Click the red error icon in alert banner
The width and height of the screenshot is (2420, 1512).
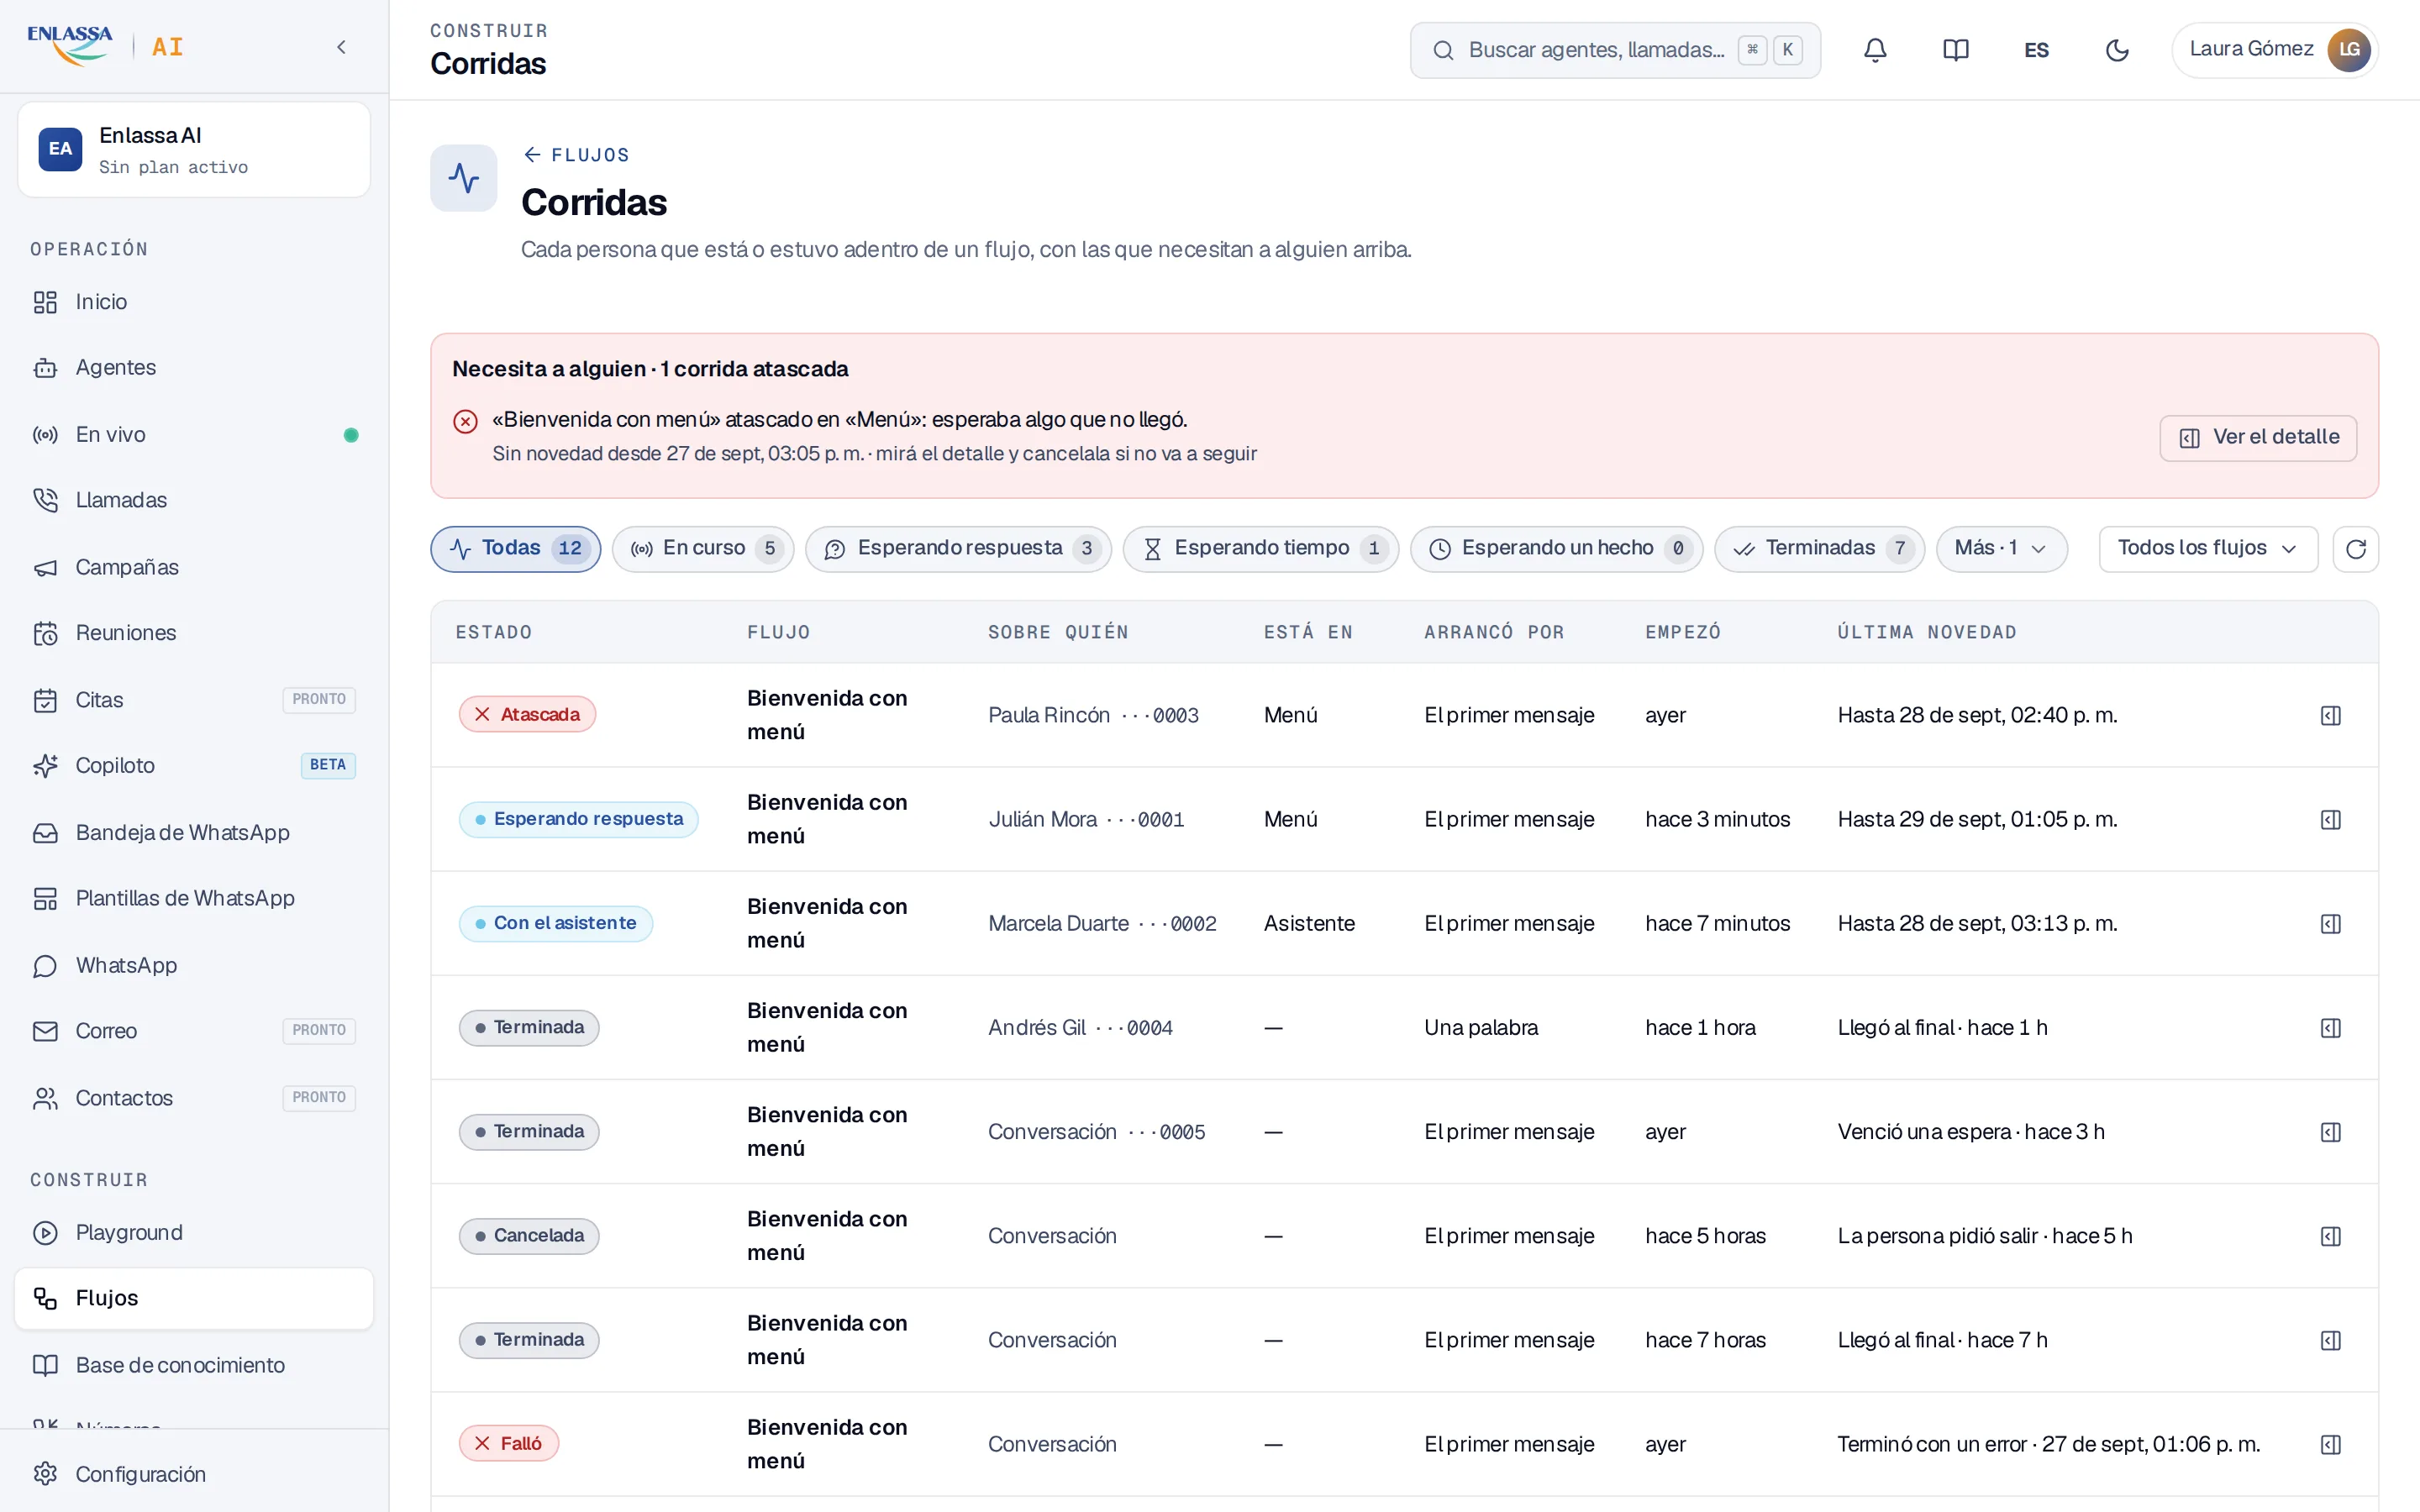click(x=465, y=421)
